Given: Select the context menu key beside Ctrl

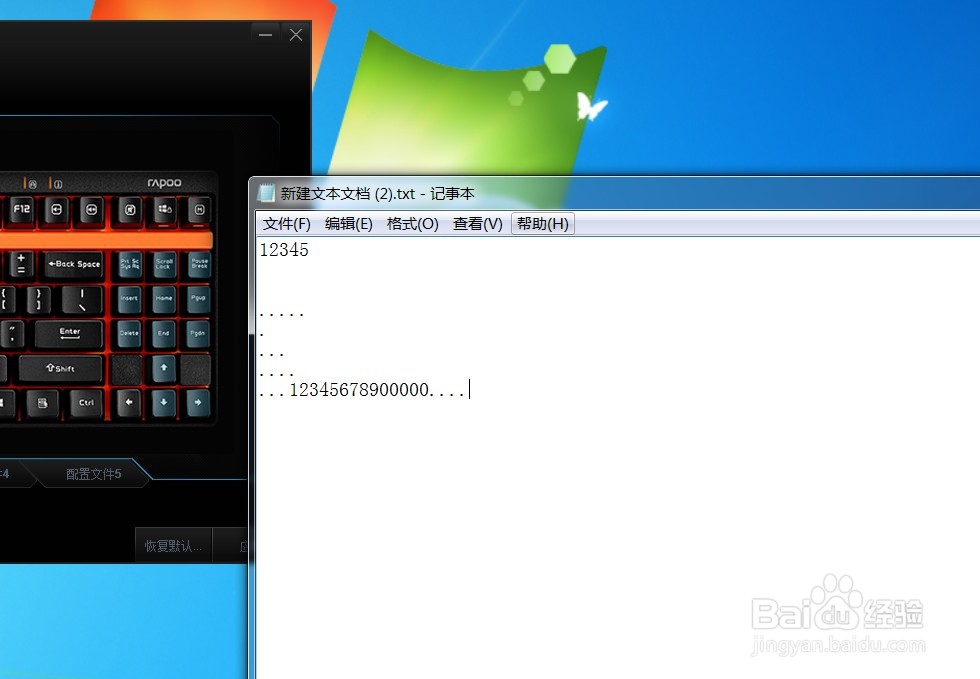Looking at the screenshot, I should [x=42, y=403].
